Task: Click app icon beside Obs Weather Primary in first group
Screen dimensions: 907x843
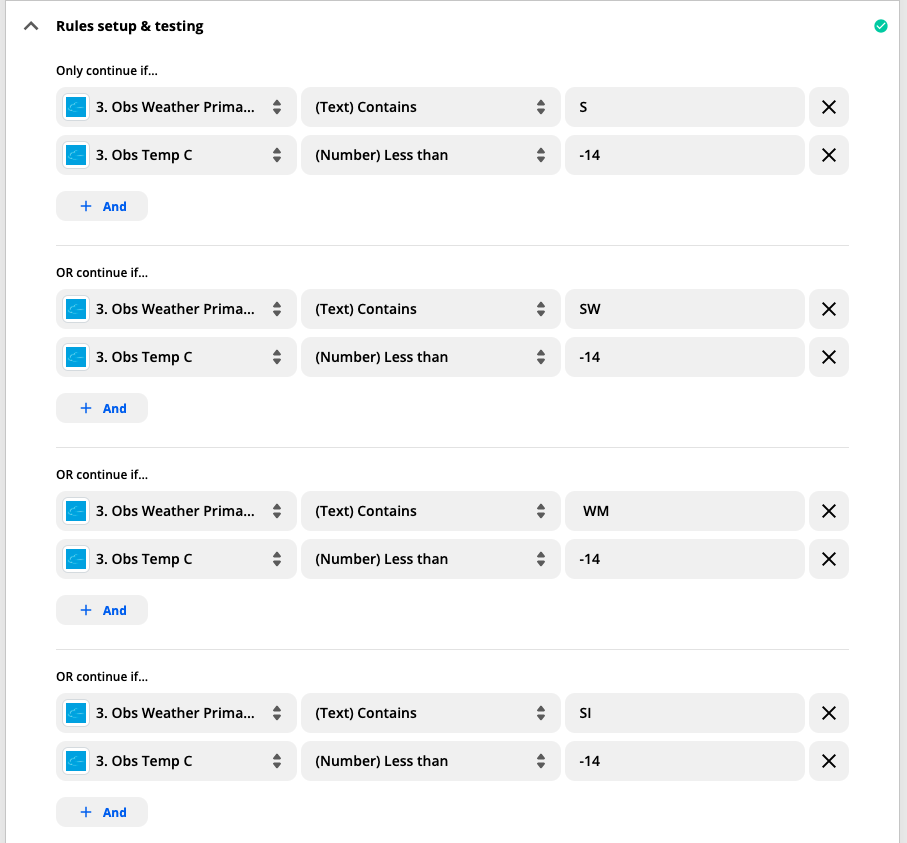Action: pyautogui.click(x=76, y=107)
